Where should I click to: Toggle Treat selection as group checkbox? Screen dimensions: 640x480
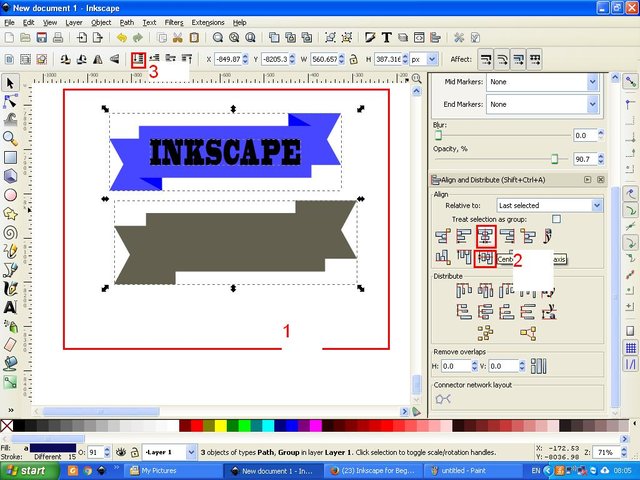point(556,219)
